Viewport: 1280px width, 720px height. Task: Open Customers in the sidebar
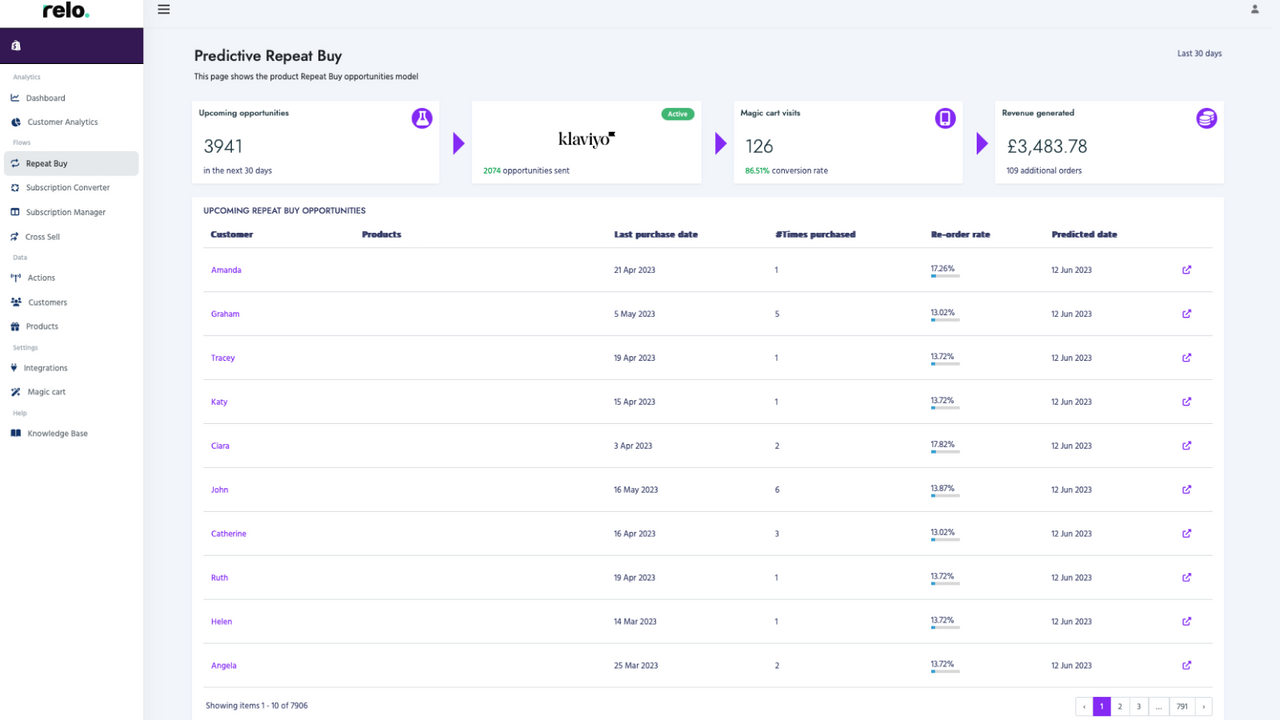(47, 302)
